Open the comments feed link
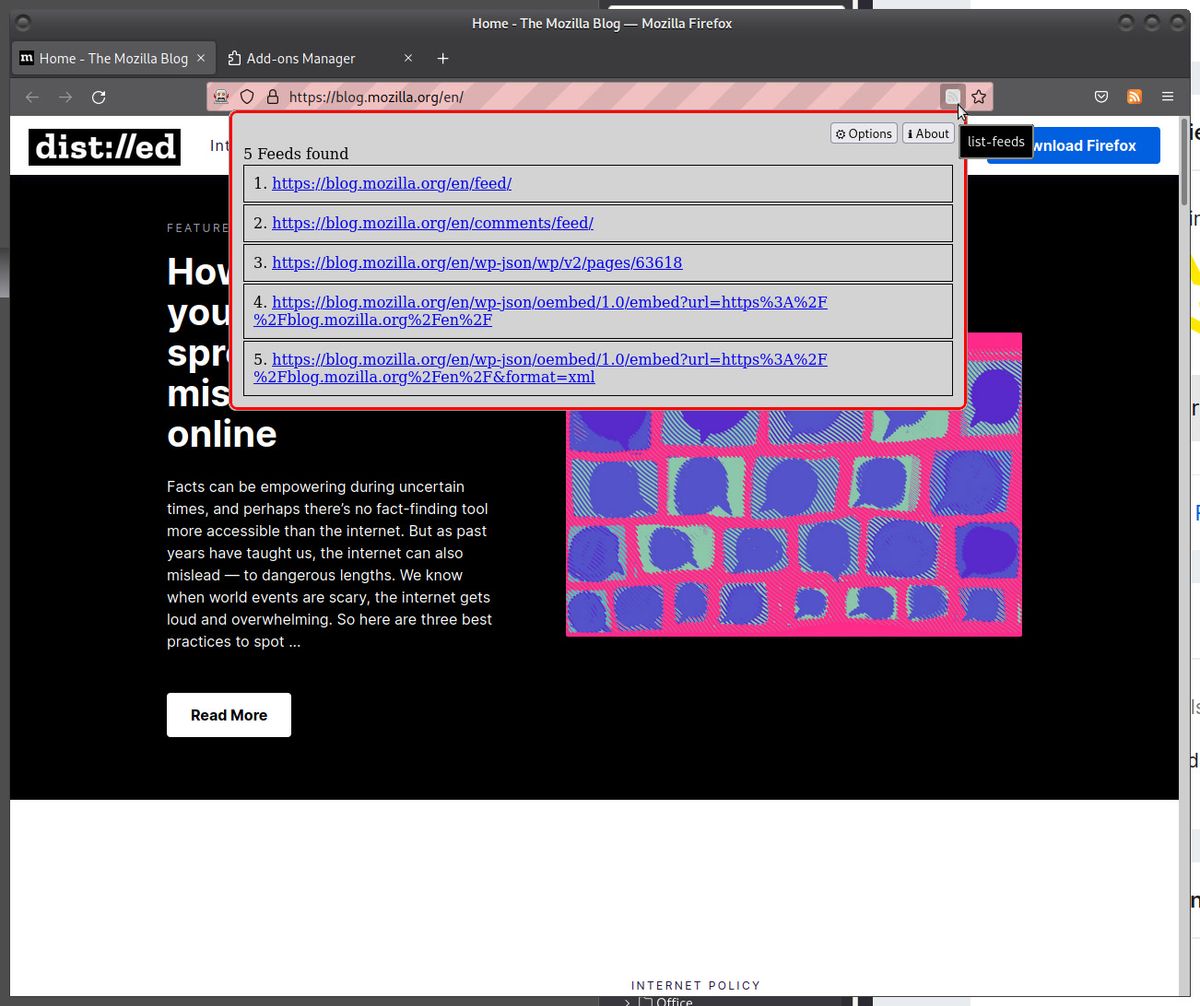Viewport: 1200px width, 1006px height. (433, 222)
